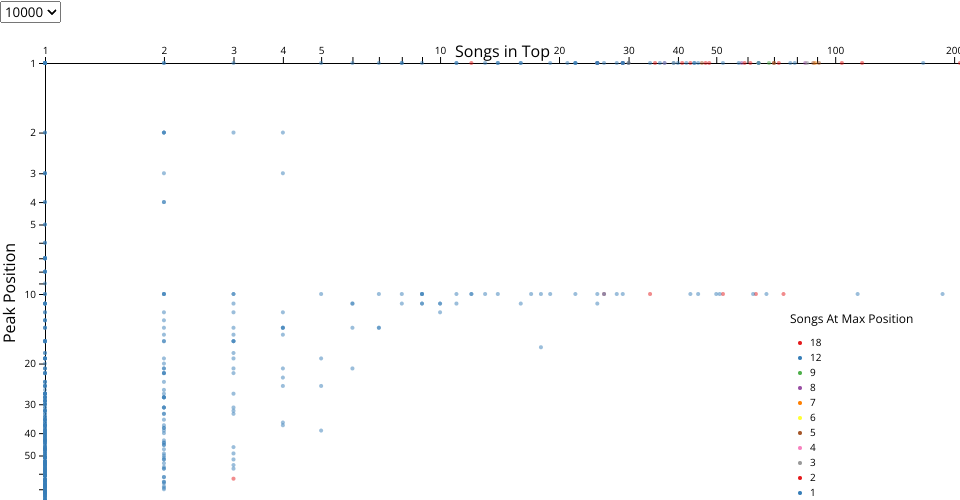960x500 pixels.
Task: Click the 'Peak Position' axis title
Action: tap(11, 292)
